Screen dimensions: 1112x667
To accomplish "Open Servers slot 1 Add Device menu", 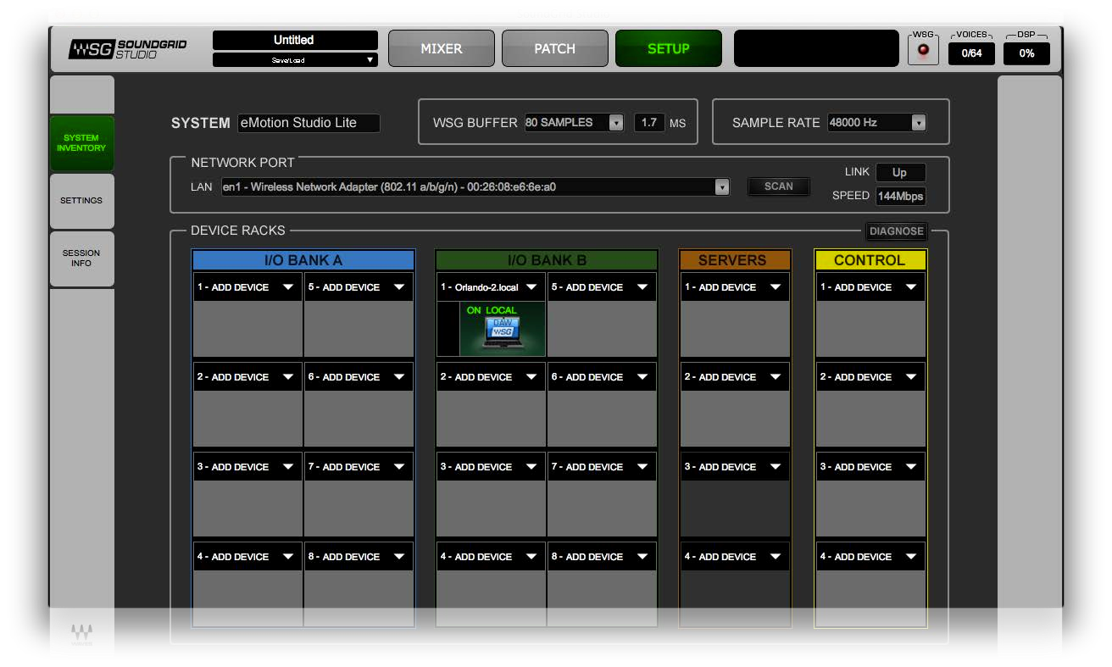I will (x=734, y=287).
